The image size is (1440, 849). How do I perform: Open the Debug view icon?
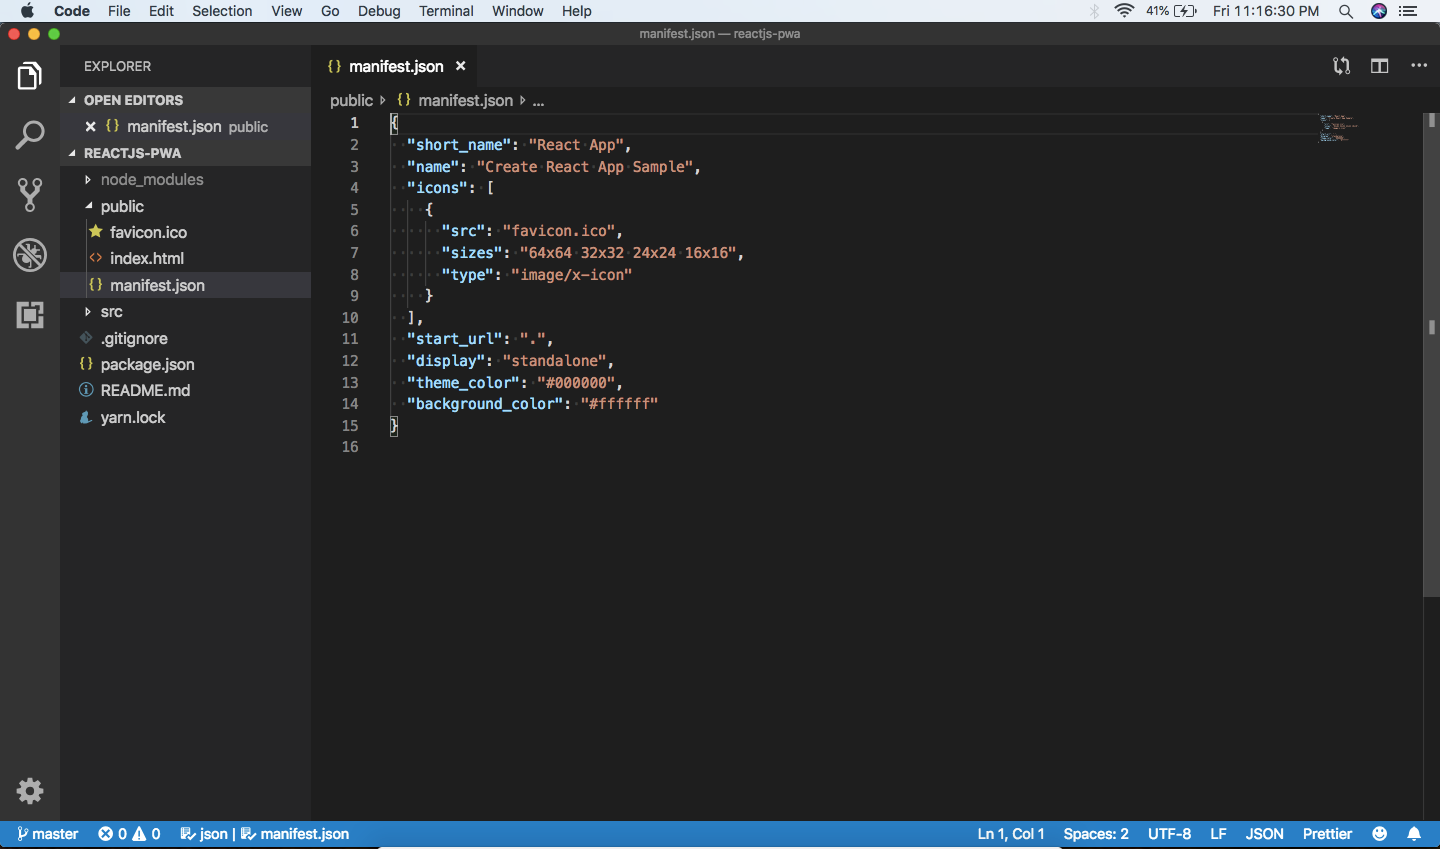[x=30, y=255]
